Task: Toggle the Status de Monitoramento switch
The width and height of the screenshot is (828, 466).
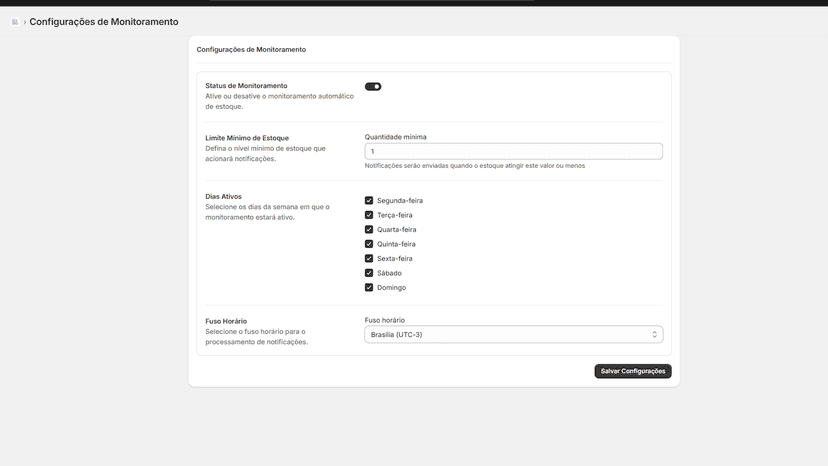Action: coord(373,87)
